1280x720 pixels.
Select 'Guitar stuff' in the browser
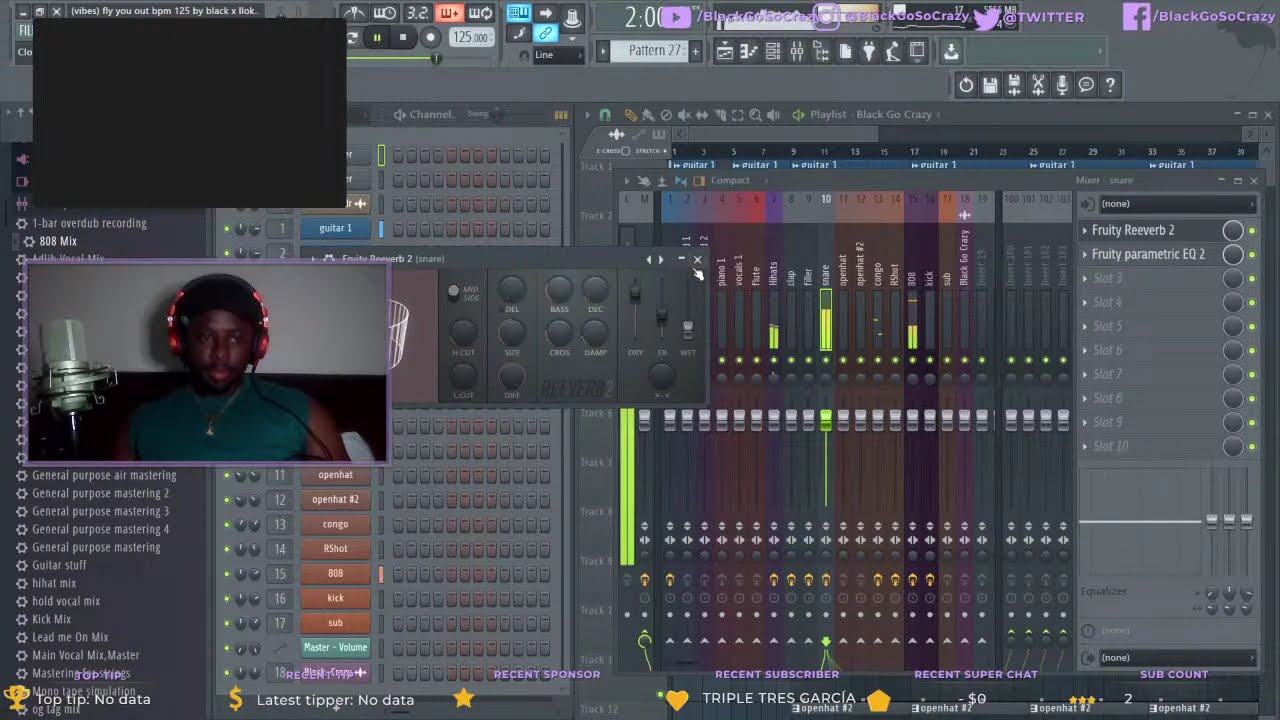59,566
